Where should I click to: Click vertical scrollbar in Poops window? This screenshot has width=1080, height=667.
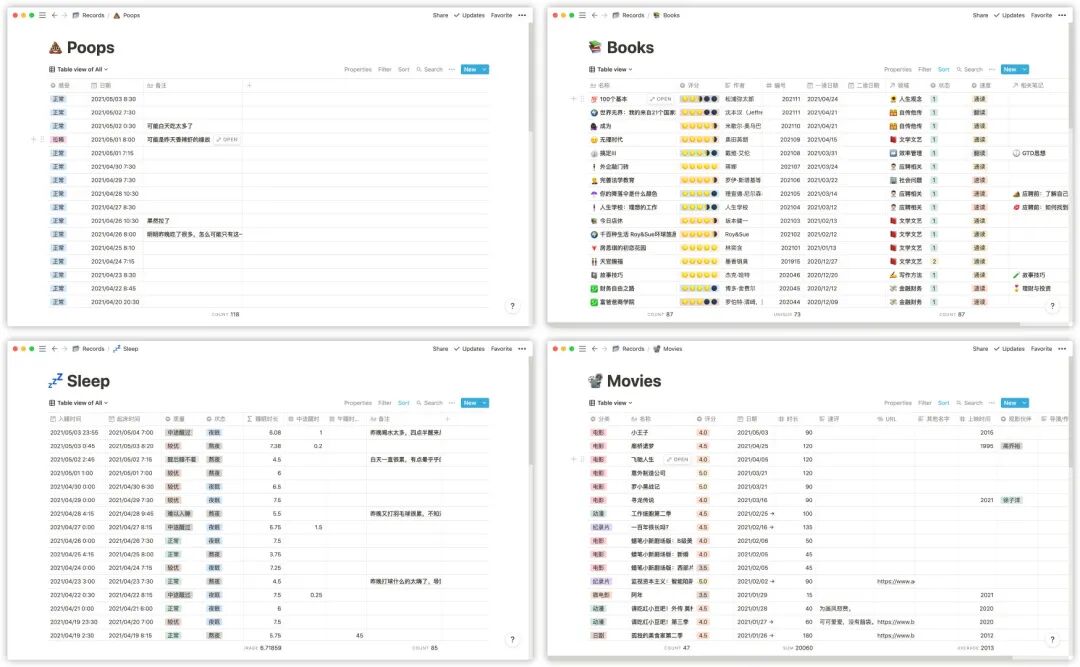(x=530, y=76)
